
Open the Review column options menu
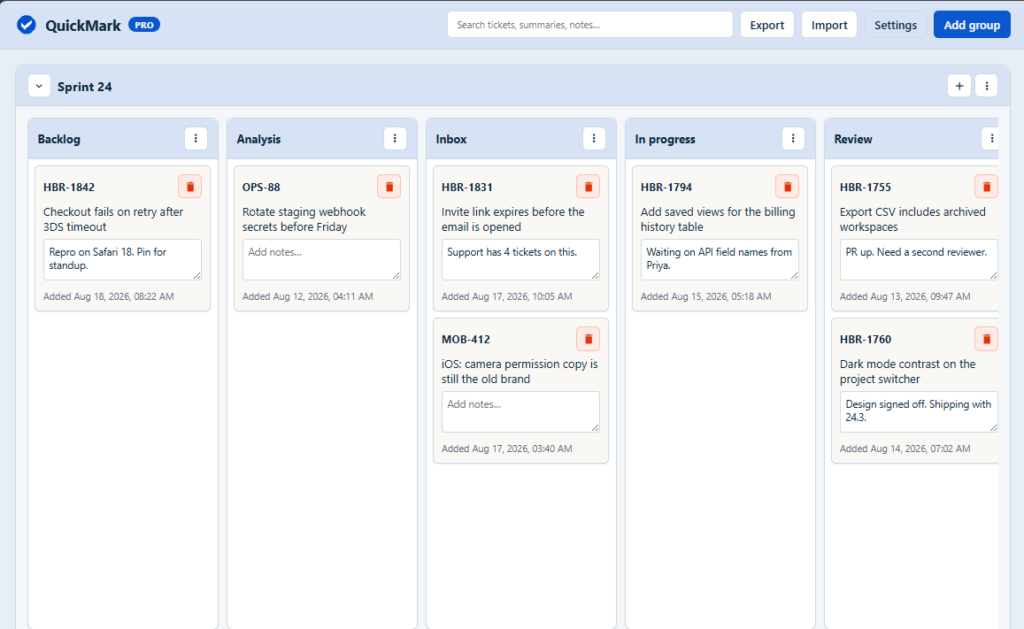point(991,138)
